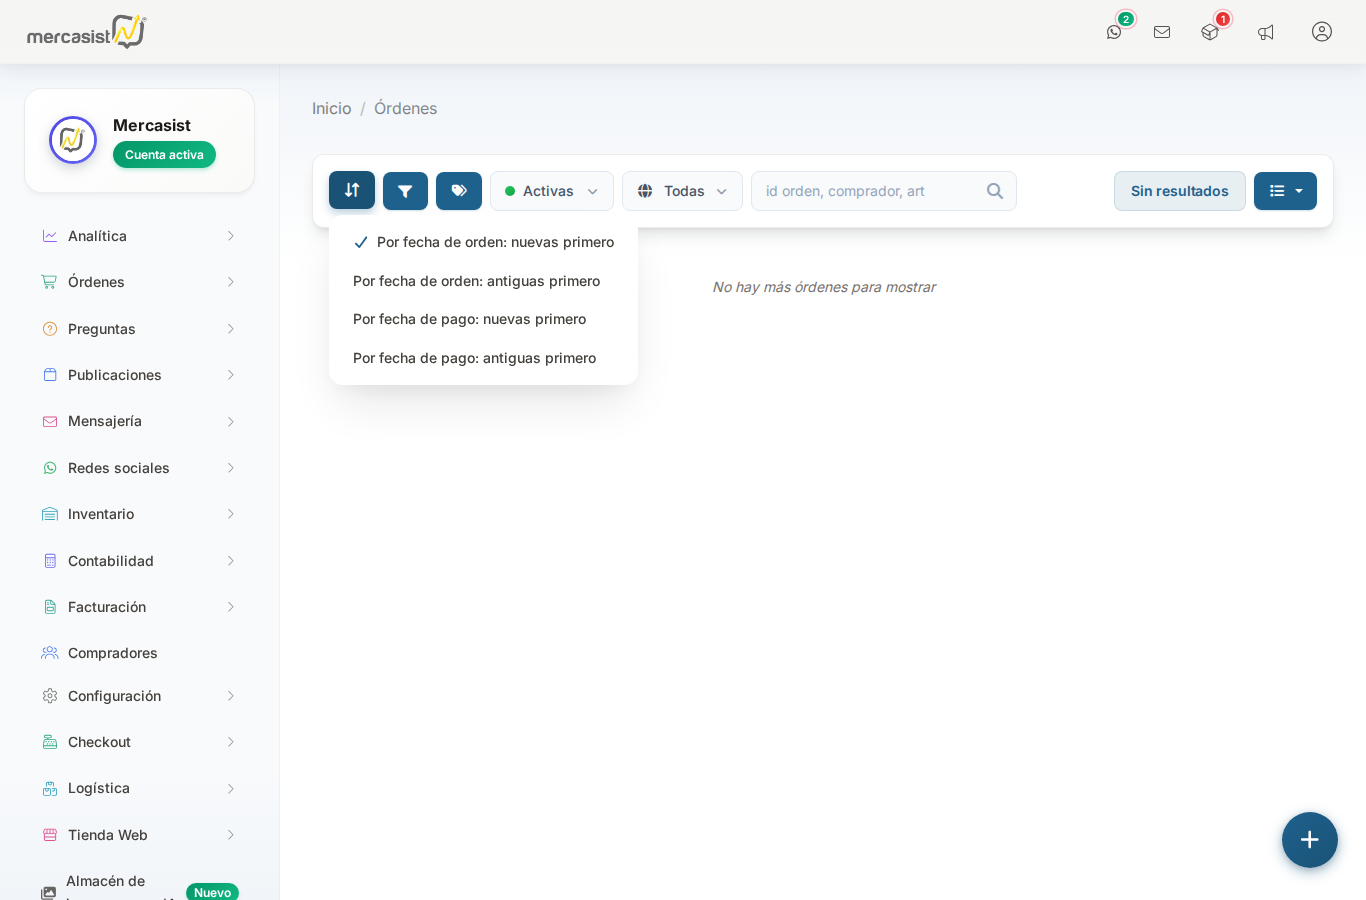Open the mail envelope icon
Image resolution: width=1366 pixels, height=900 pixels.
pos(1162,32)
